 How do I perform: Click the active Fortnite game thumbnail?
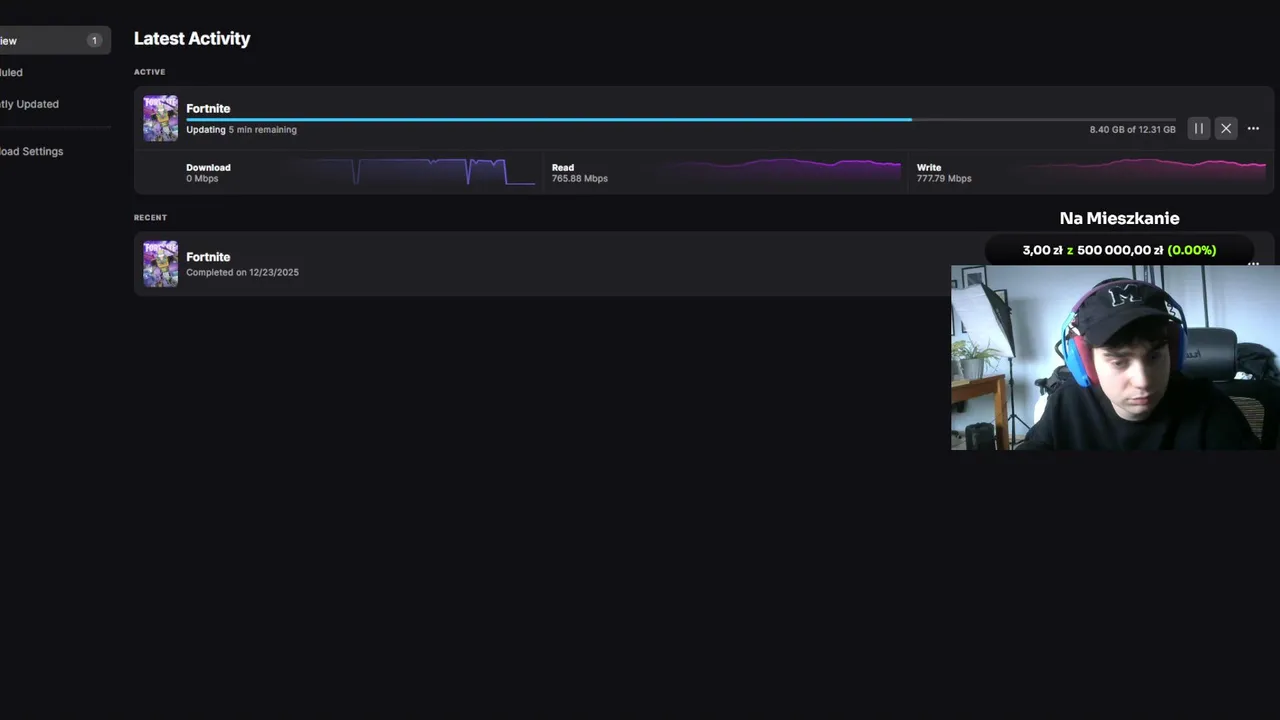[x=160, y=118]
